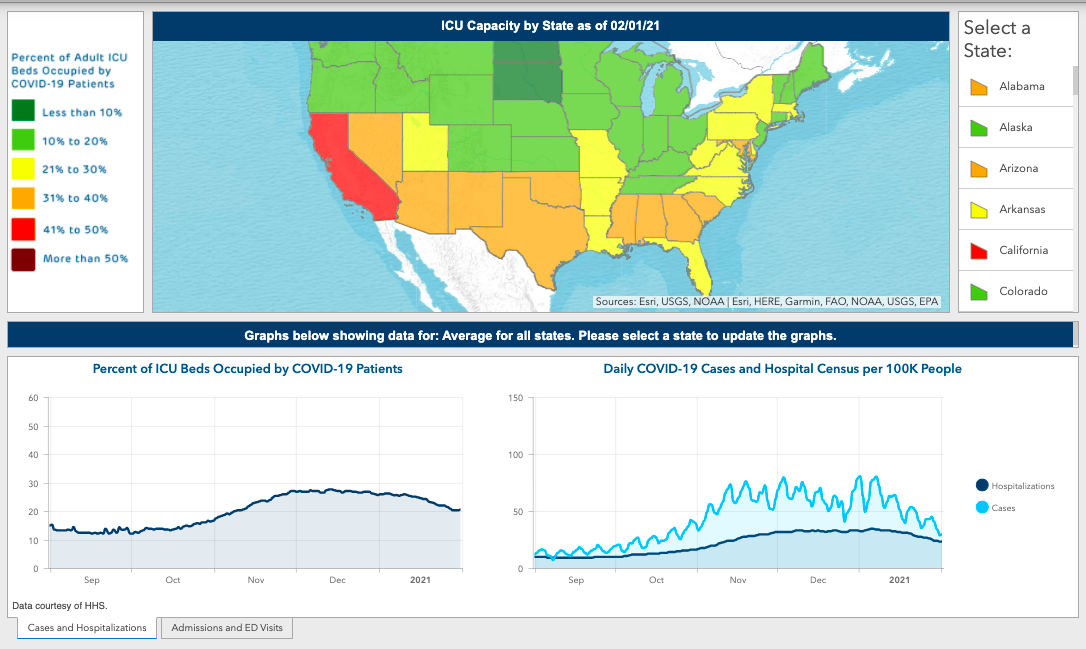Click the green Alaska state icon
The image size is (1086, 649).
pos(979,128)
